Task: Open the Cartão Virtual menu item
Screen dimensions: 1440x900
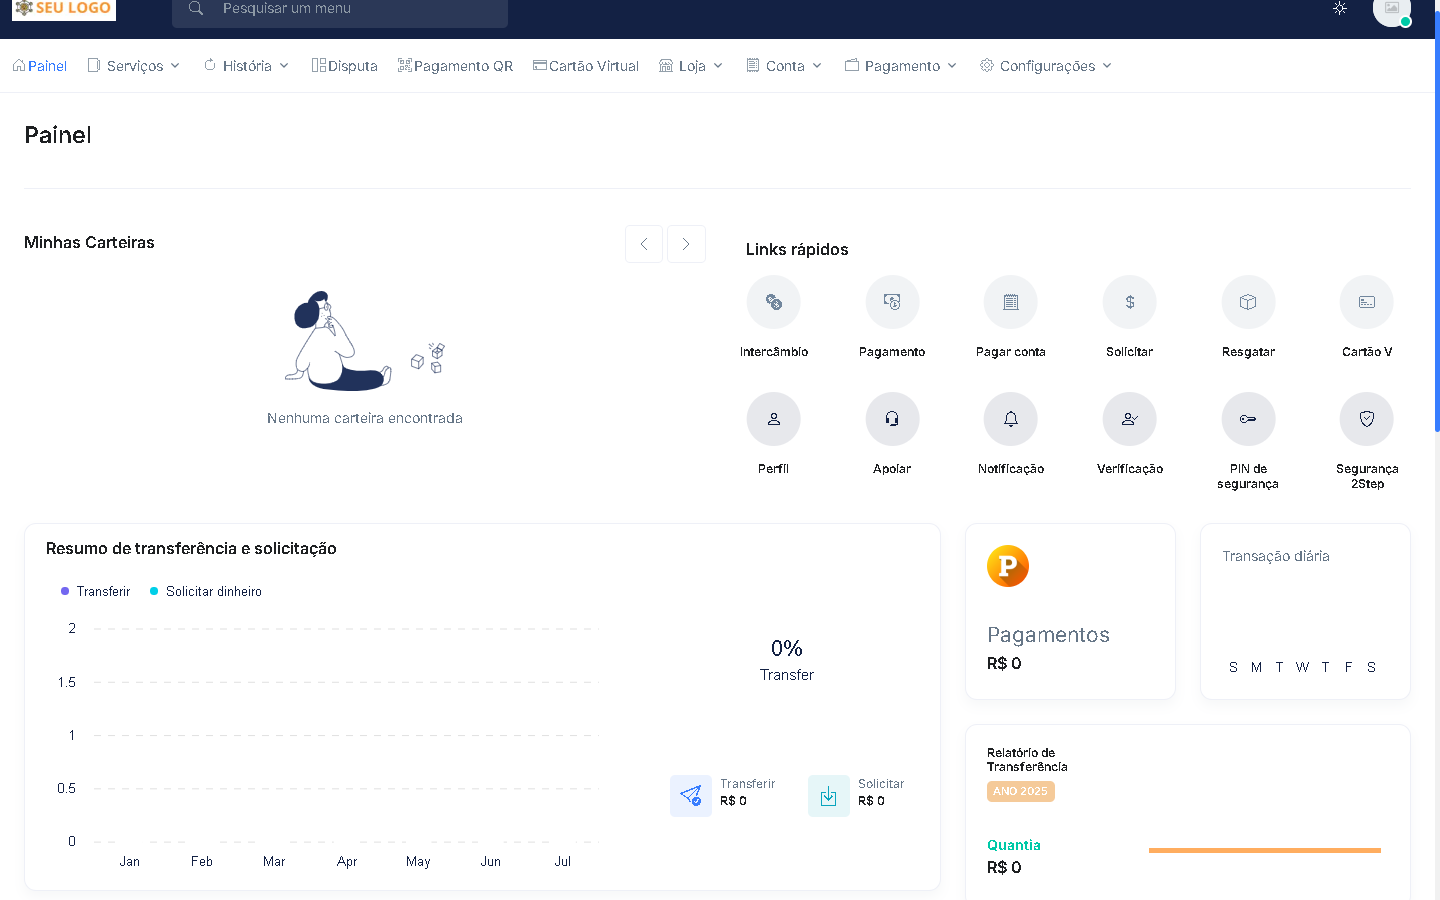Action: coord(585,66)
